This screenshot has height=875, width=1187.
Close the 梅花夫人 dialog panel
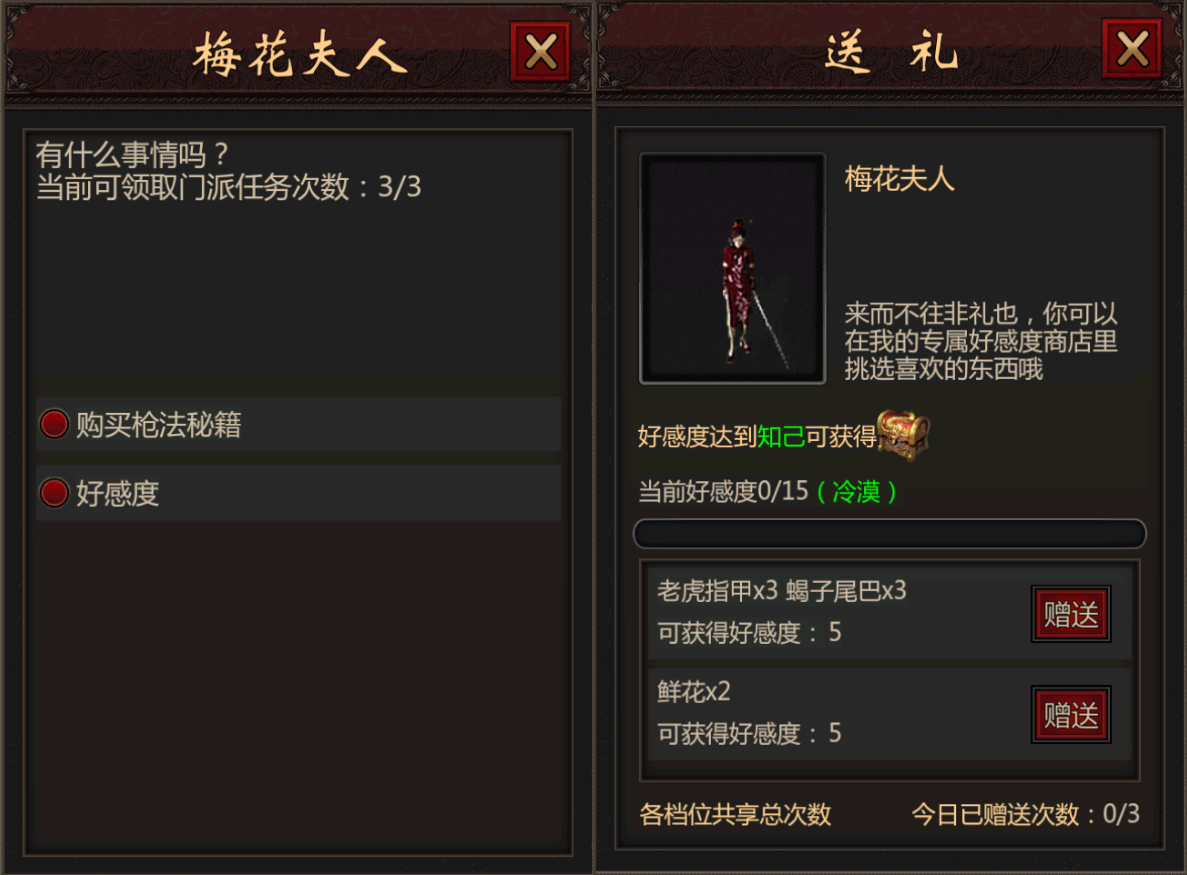(x=541, y=51)
